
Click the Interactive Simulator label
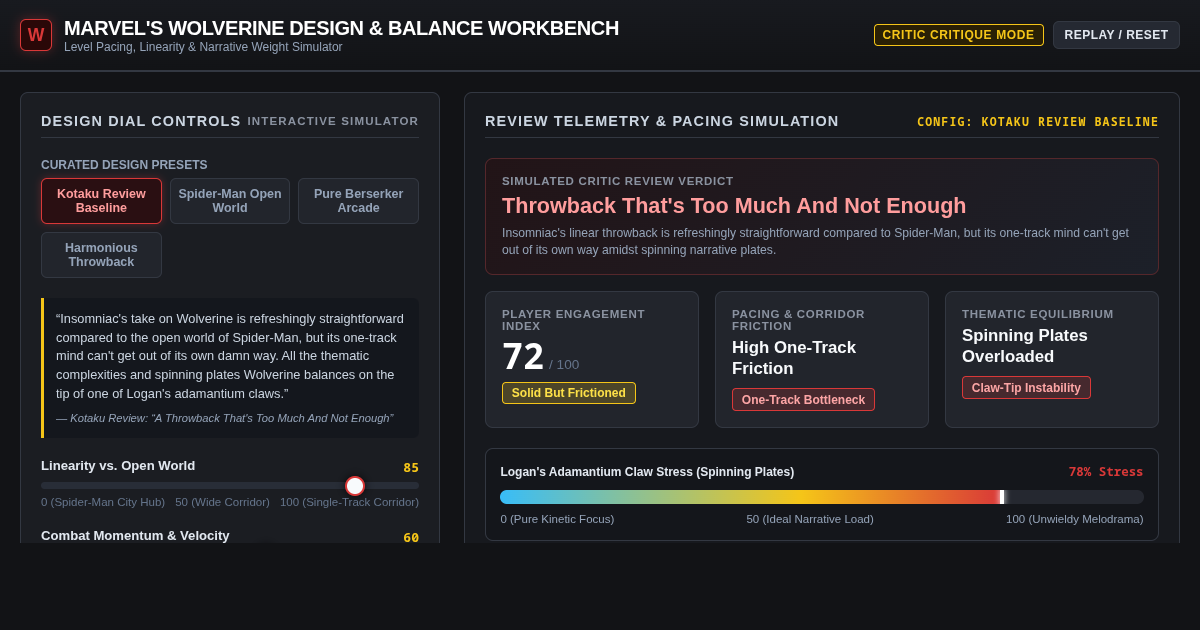coord(333,121)
